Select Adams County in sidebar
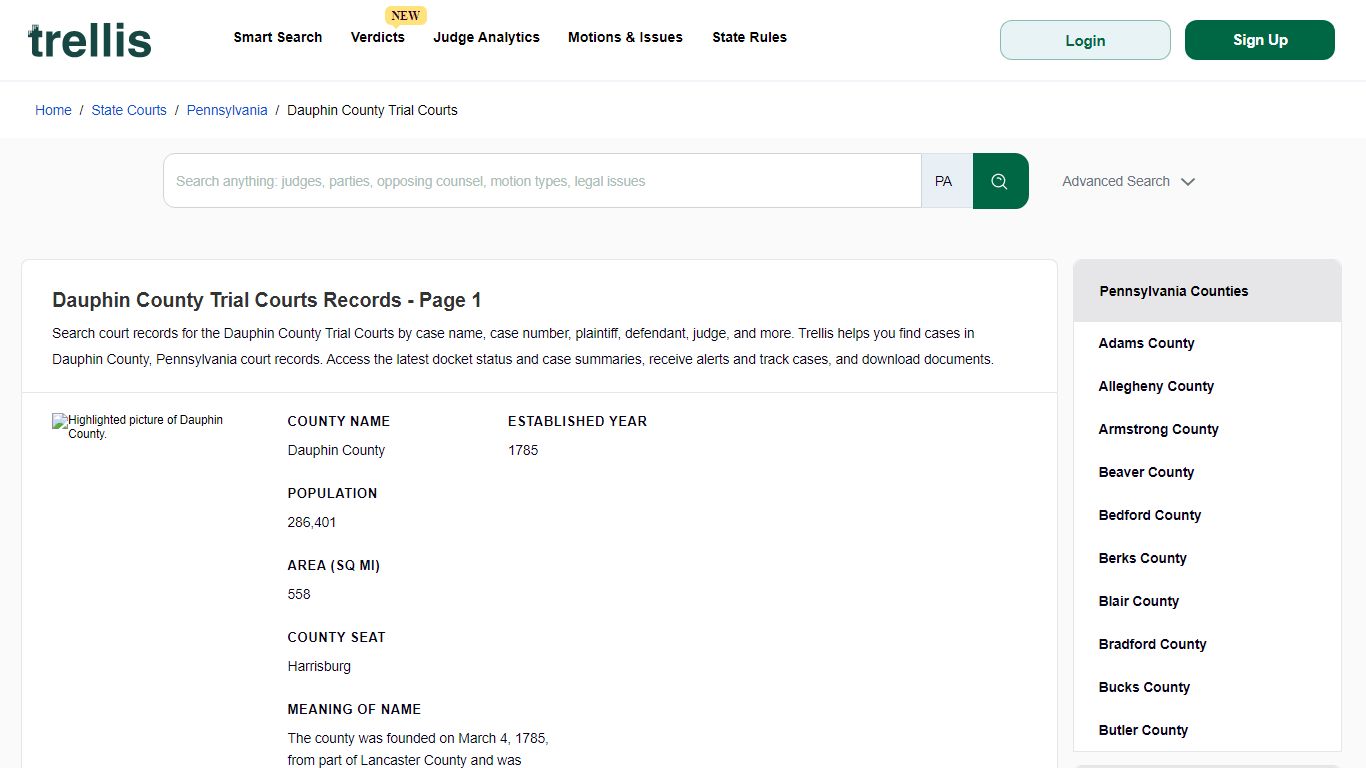Viewport: 1366px width, 768px height. [x=1147, y=343]
